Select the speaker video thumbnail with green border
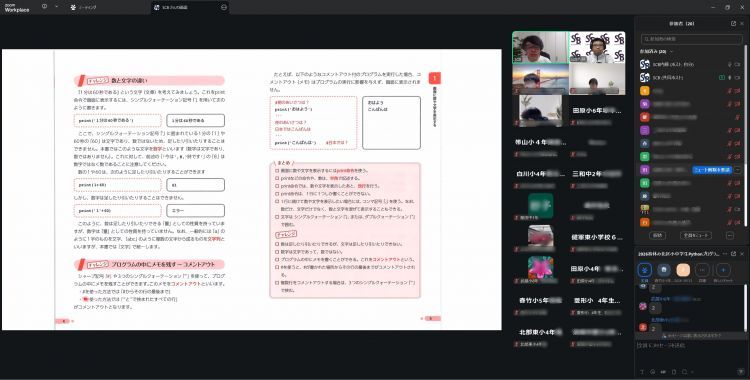Viewport: 750px width, 380px height. click(540, 47)
